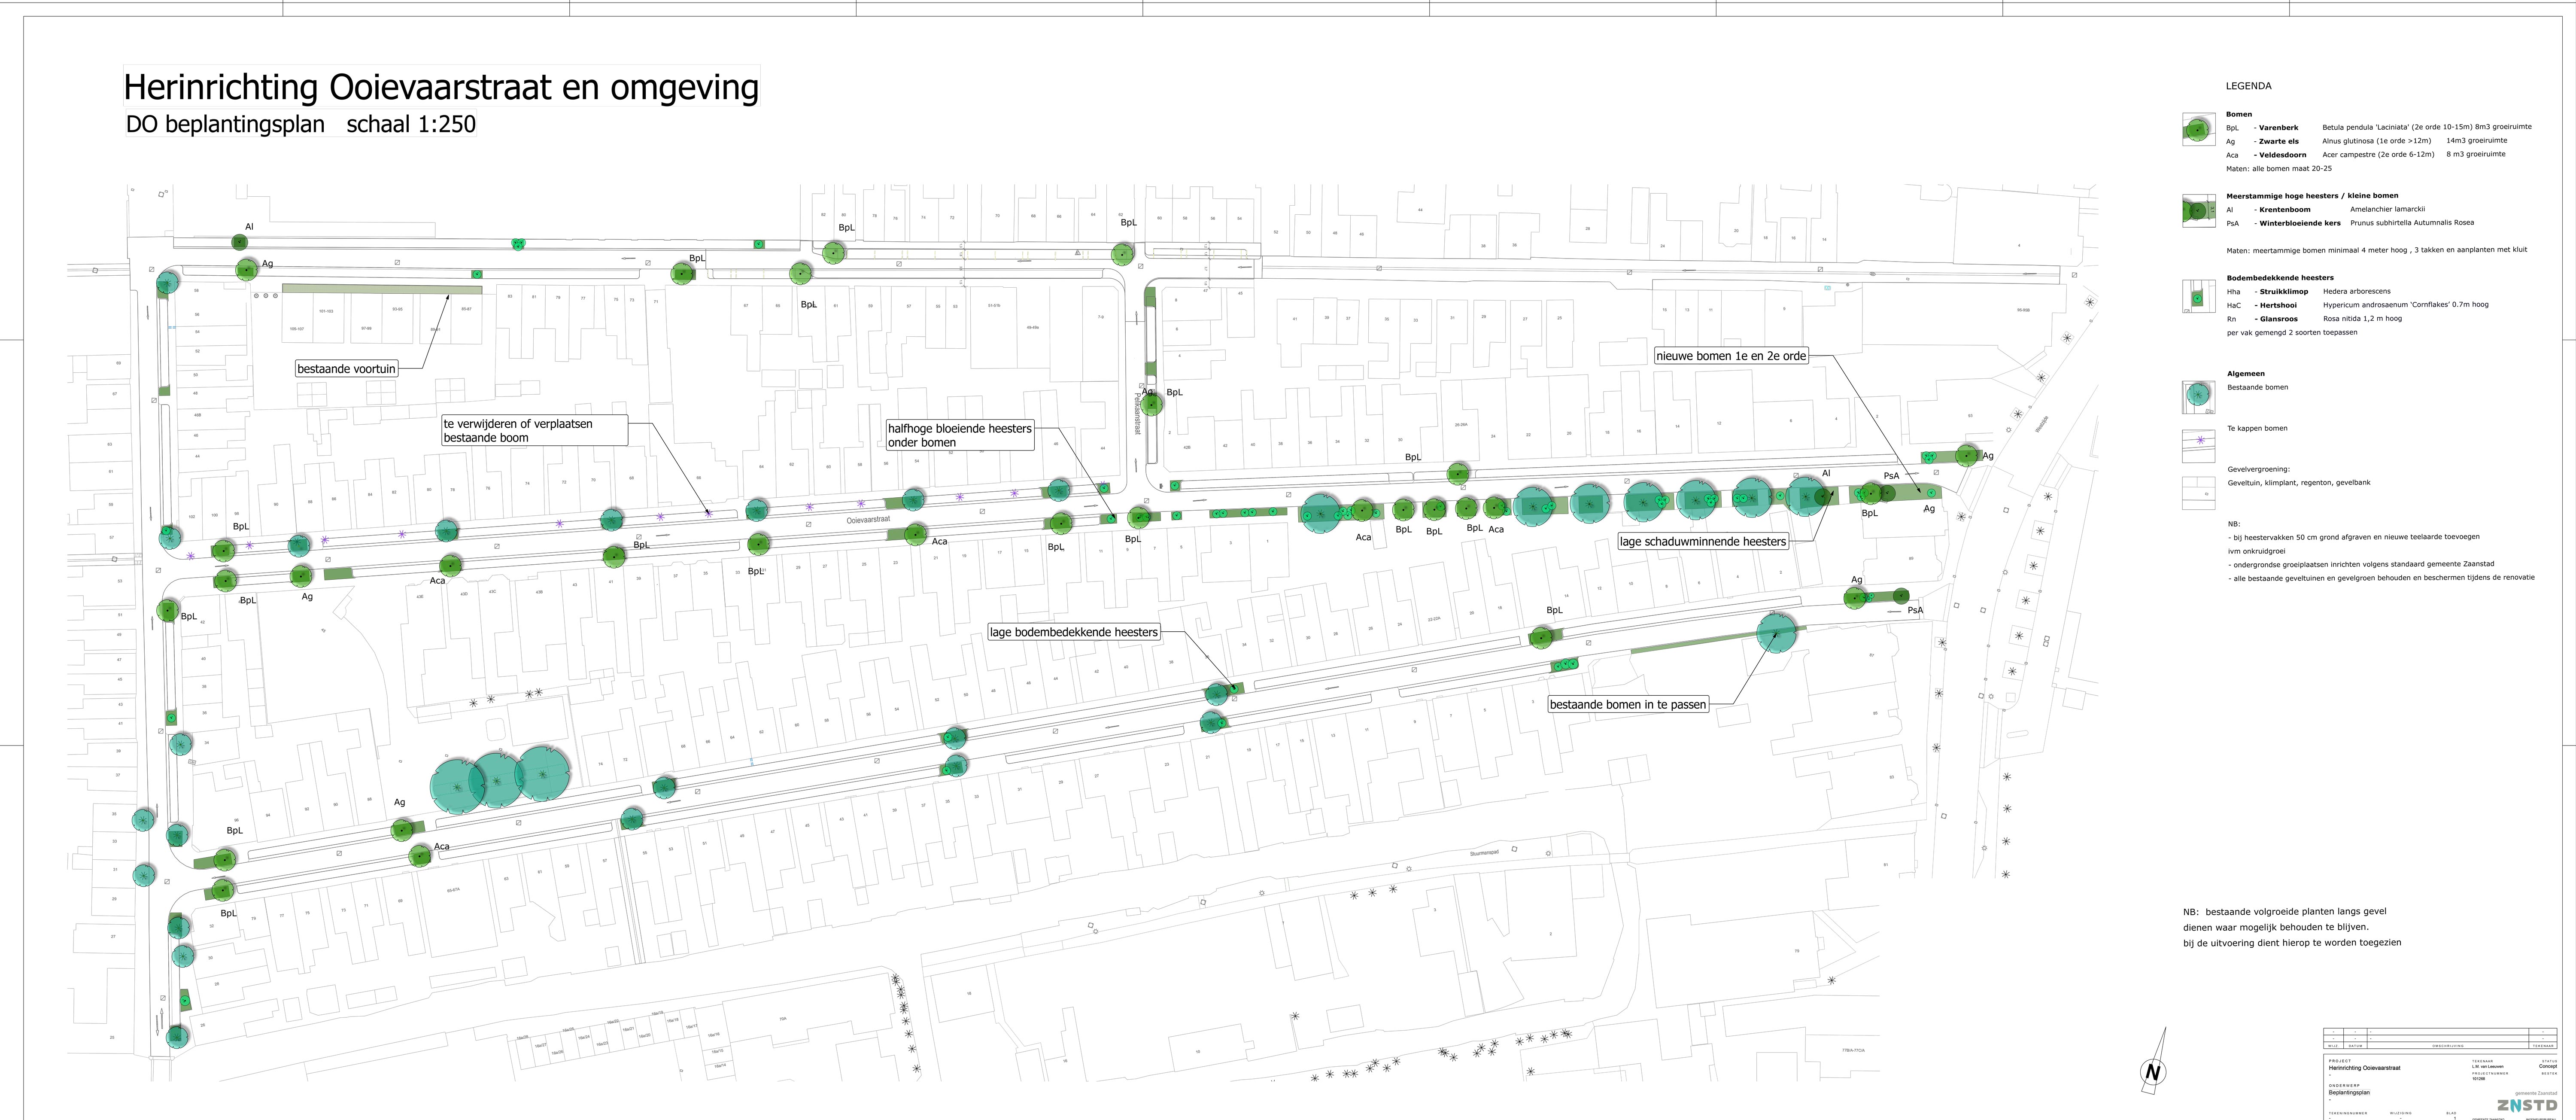This screenshot has width=2576, height=1120.
Task: Click the subtitle 'DO beplantingsplan schaal 1:250'
Action: [300, 124]
